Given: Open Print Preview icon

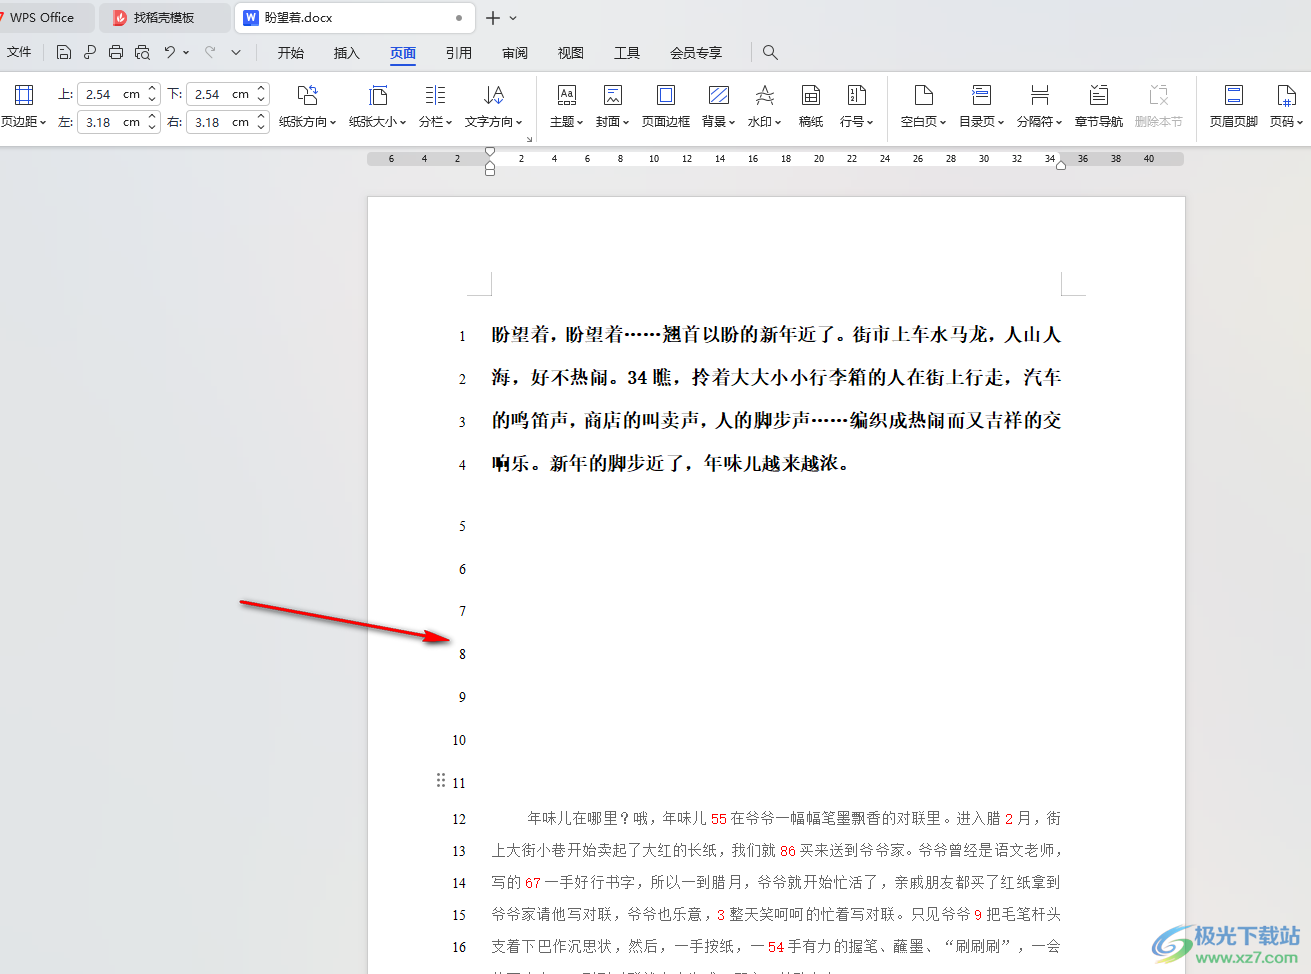Looking at the screenshot, I should [142, 52].
